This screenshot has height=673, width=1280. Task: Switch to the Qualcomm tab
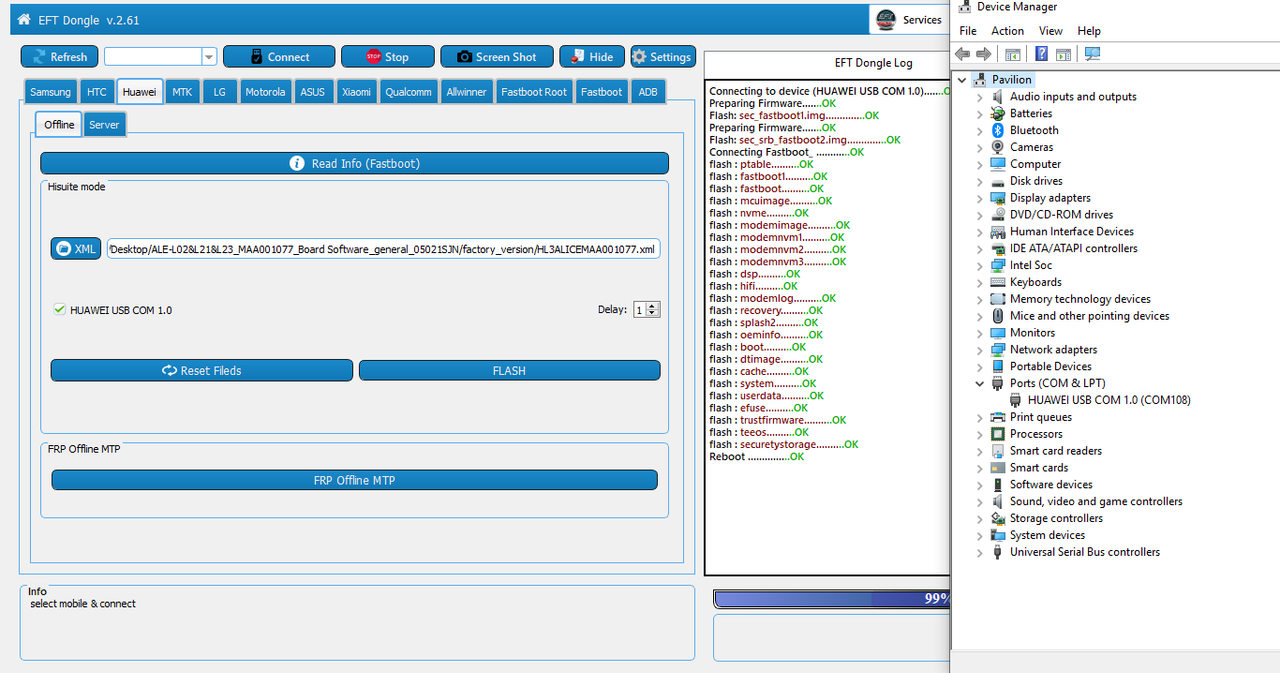[x=409, y=92]
